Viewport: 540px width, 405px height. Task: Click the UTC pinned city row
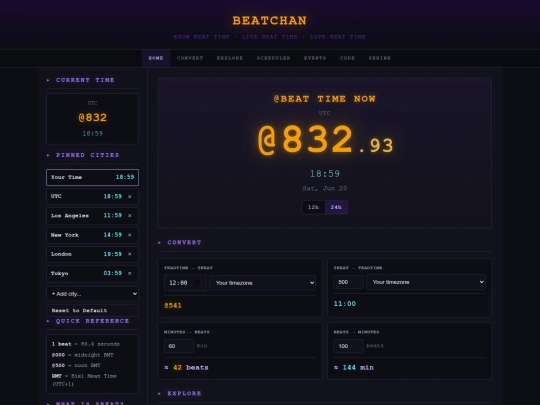click(93, 196)
